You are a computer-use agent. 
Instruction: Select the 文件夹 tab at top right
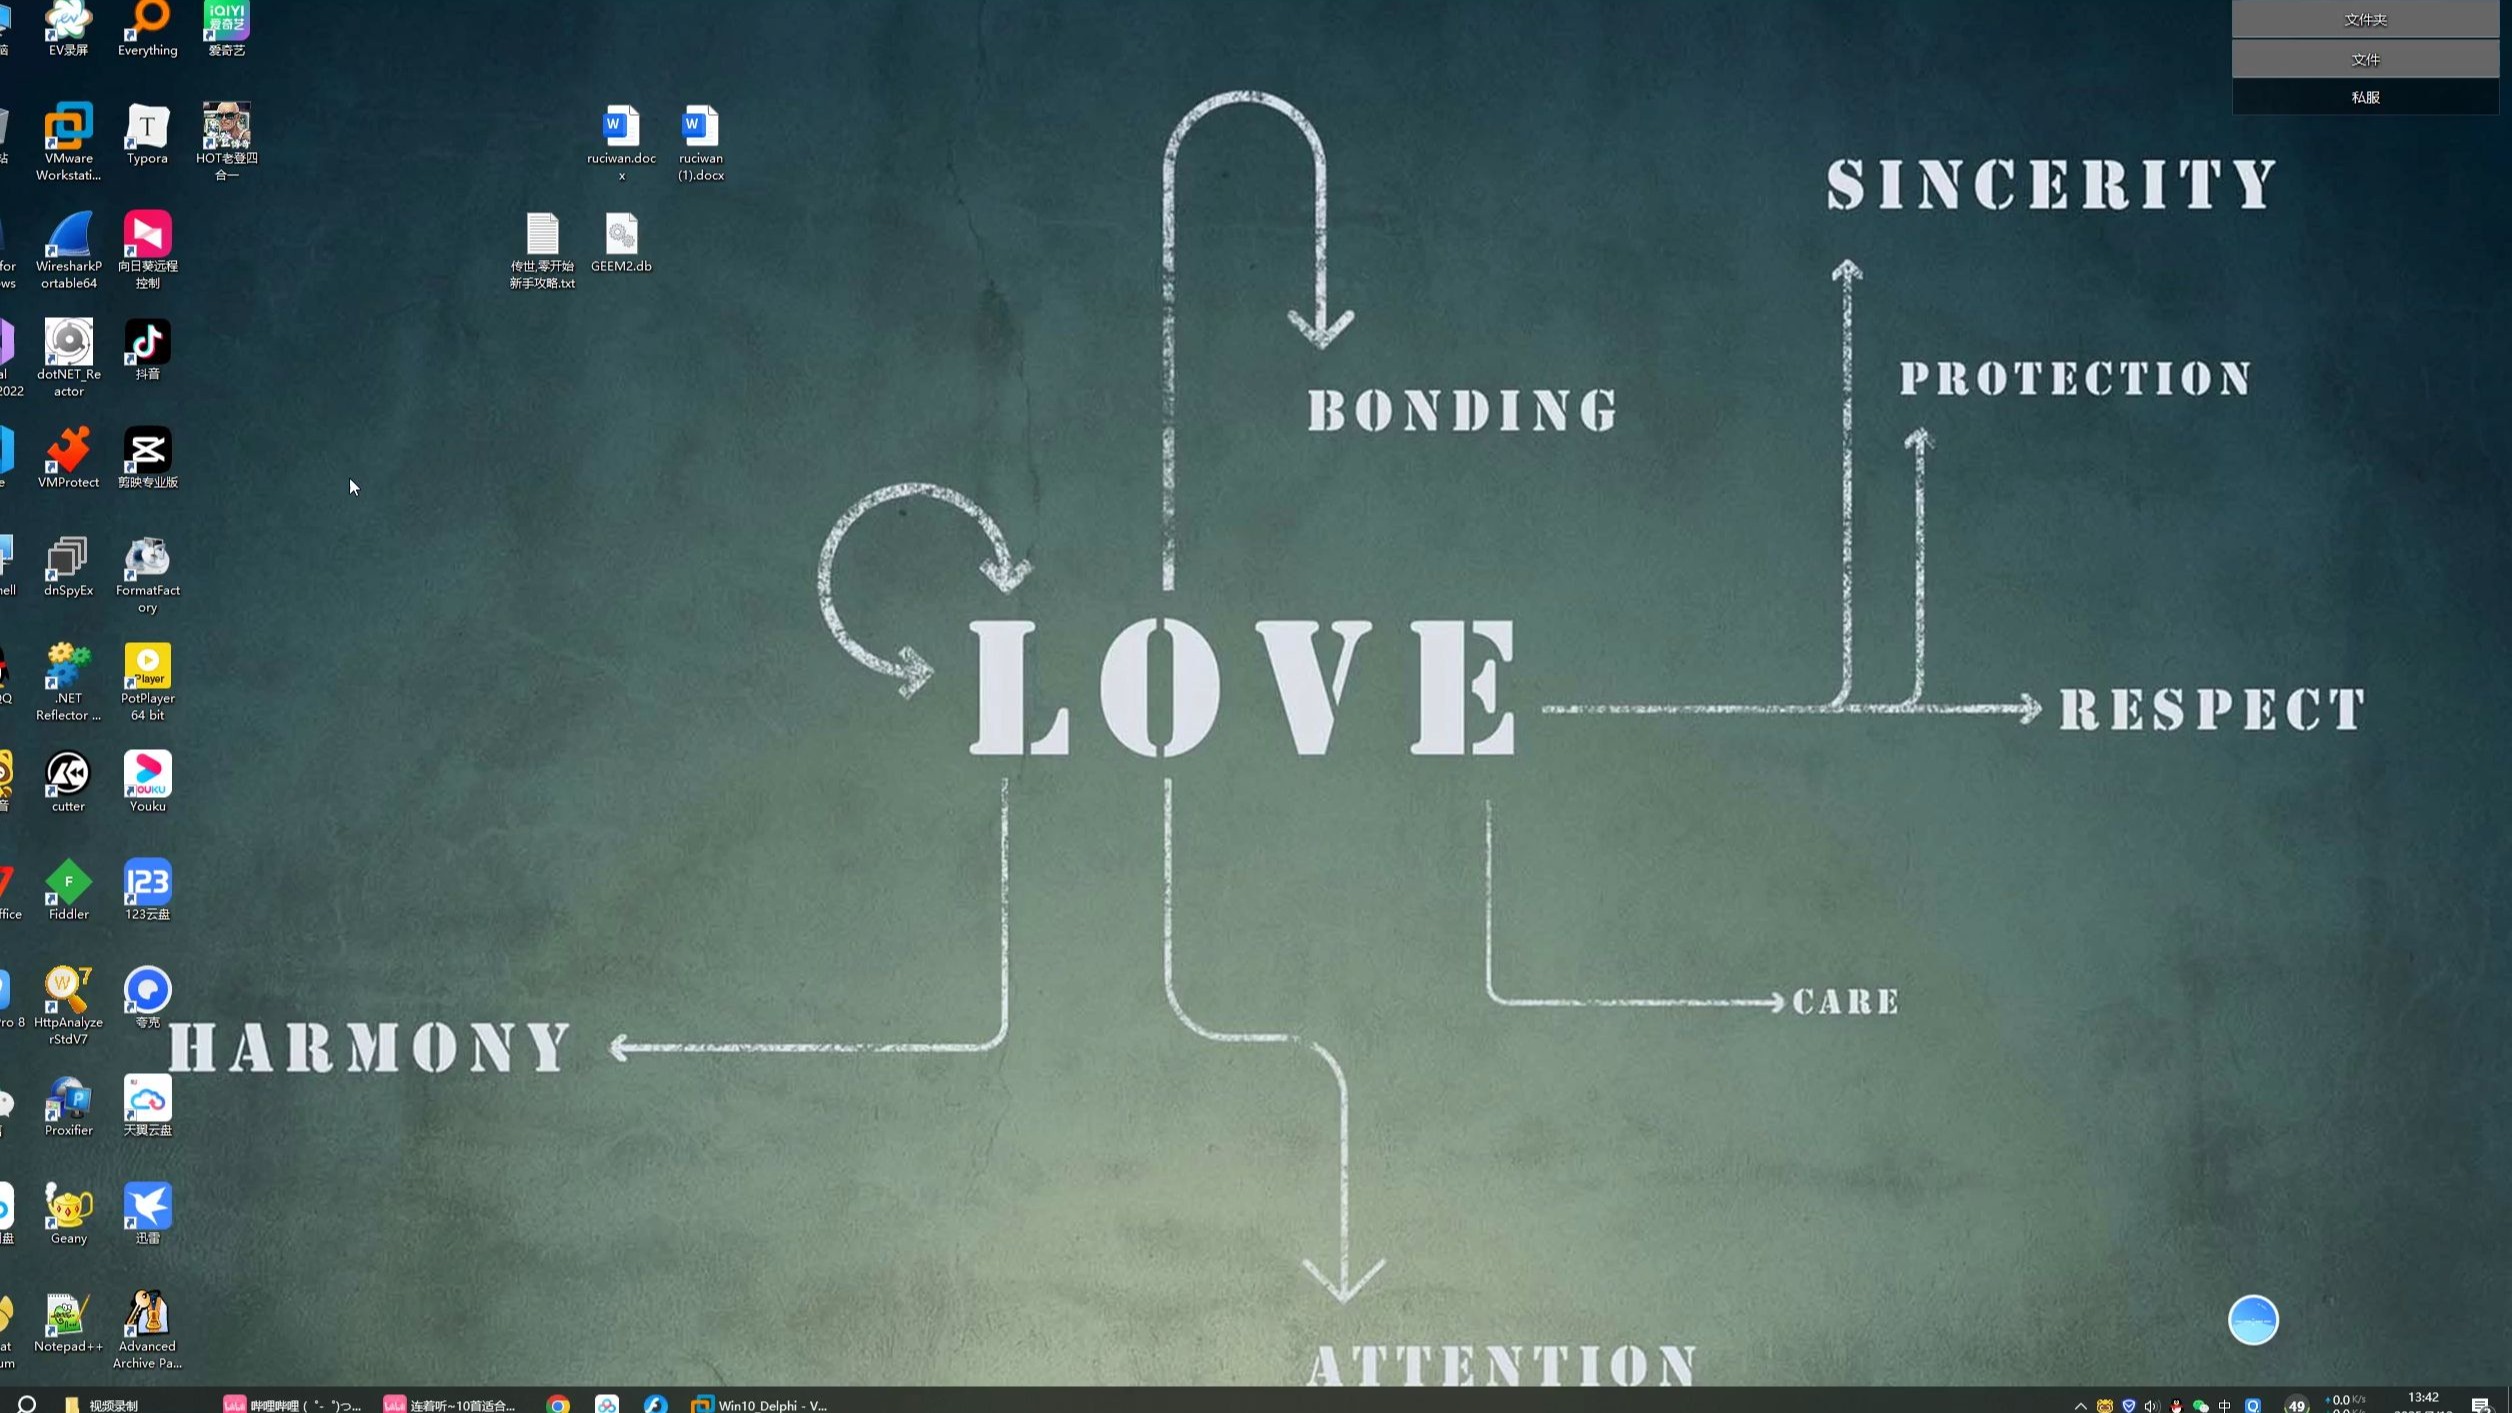click(2365, 20)
